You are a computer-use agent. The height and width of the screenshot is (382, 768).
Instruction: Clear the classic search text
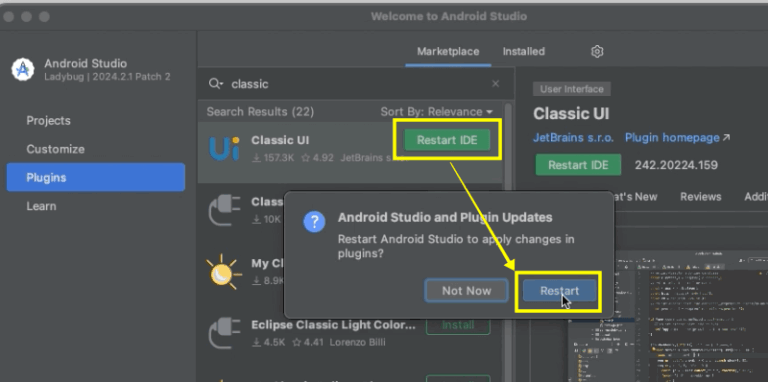(x=495, y=84)
